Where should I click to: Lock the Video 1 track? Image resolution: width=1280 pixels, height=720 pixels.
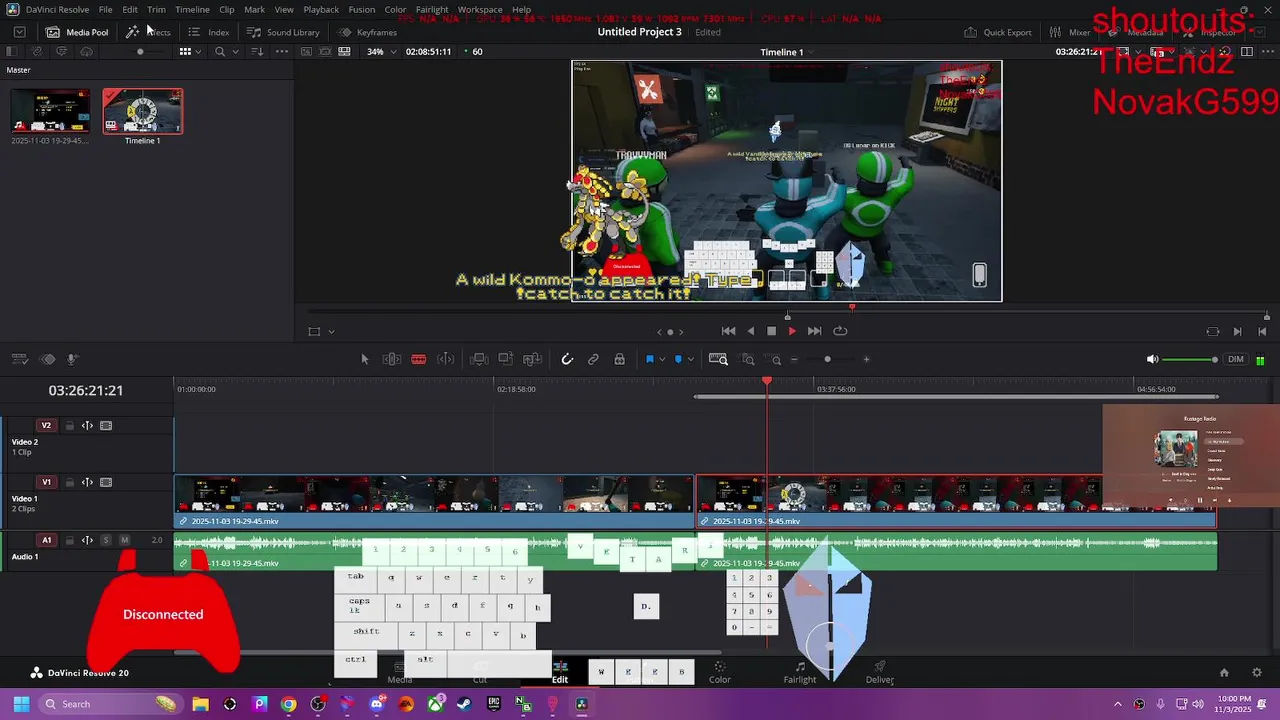pyautogui.click(x=70, y=482)
